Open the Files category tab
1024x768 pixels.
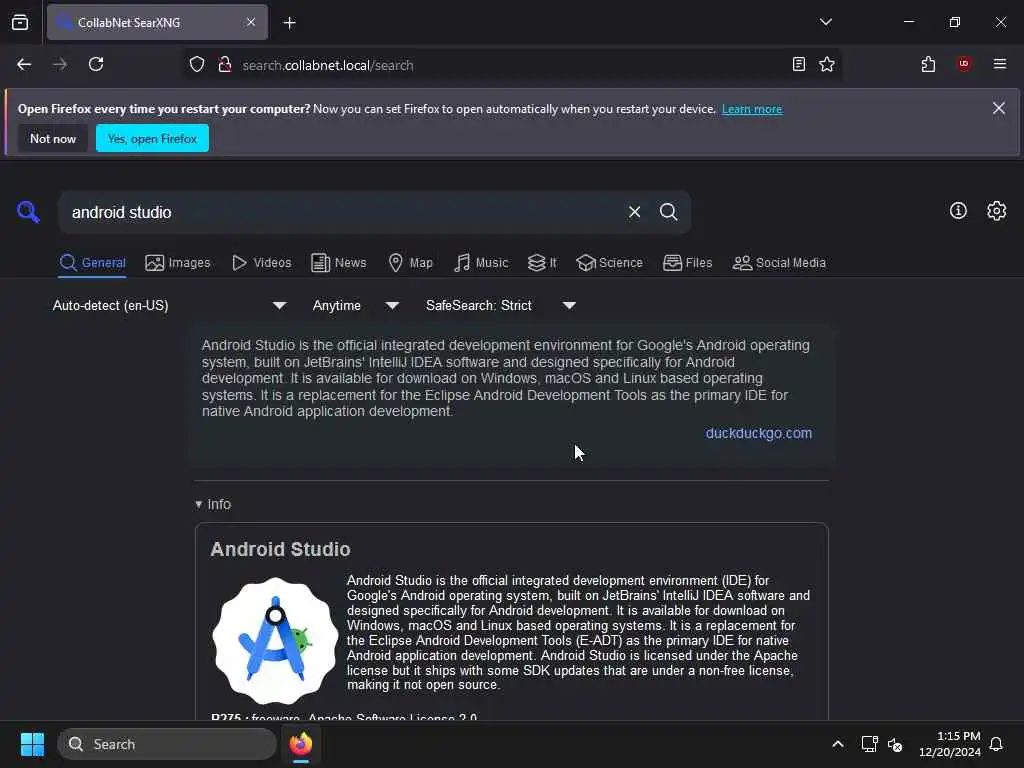pos(687,263)
